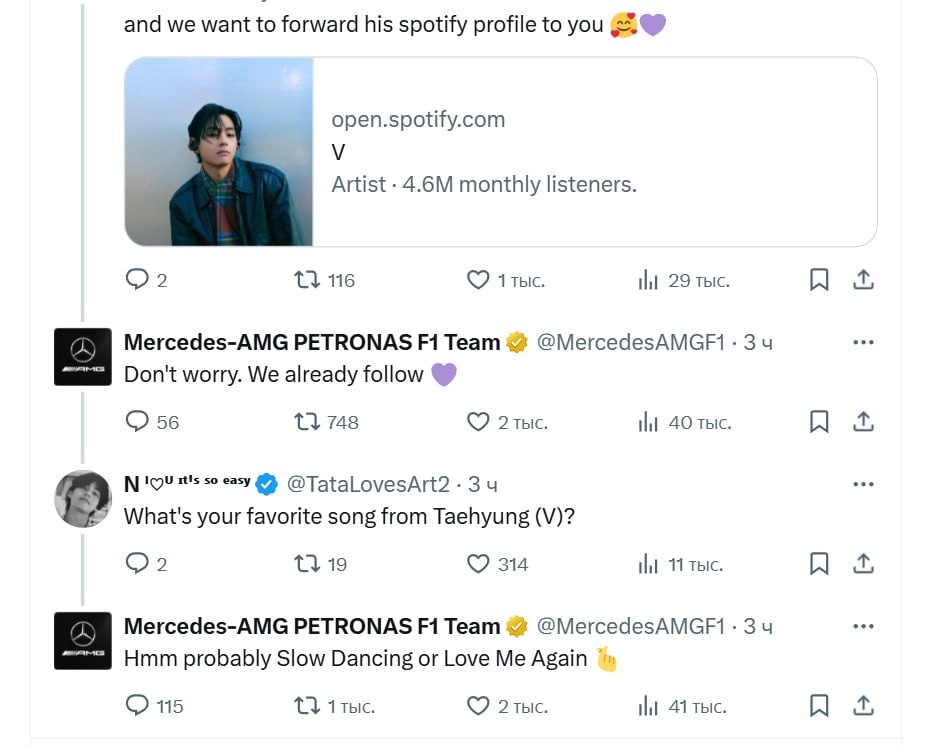The width and height of the screenshot is (930, 746).
Task: Open the @TataLovesArt2 profile handle
Action: 368,484
